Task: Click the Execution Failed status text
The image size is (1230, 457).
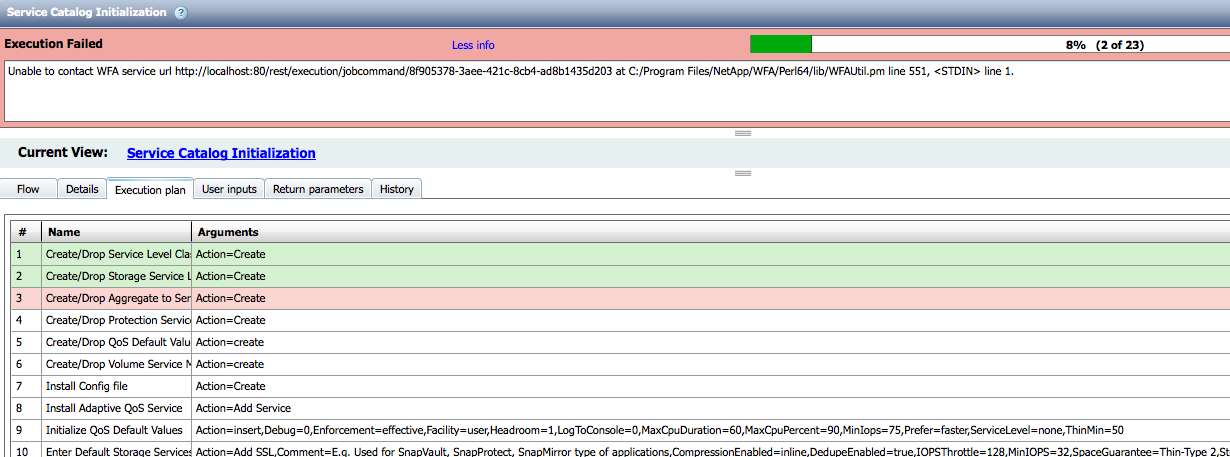Action: (x=54, y=44)
